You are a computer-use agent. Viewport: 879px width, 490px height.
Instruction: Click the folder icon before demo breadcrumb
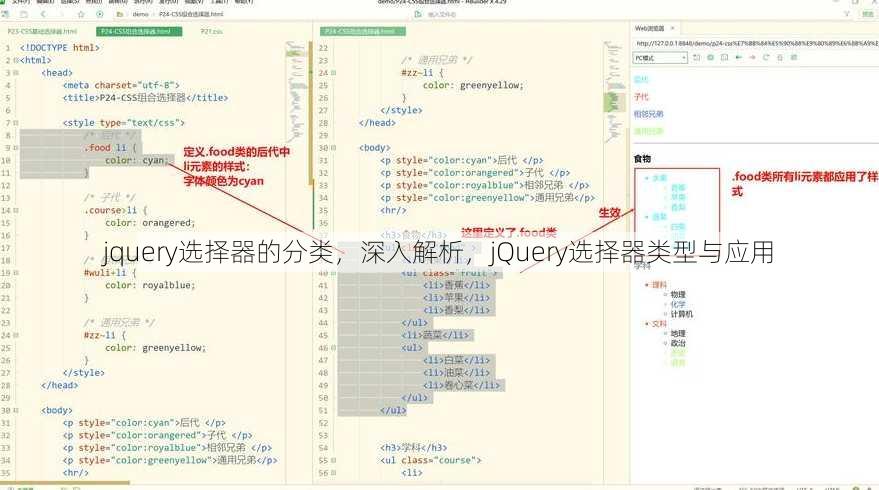click(x=119, y=14)
